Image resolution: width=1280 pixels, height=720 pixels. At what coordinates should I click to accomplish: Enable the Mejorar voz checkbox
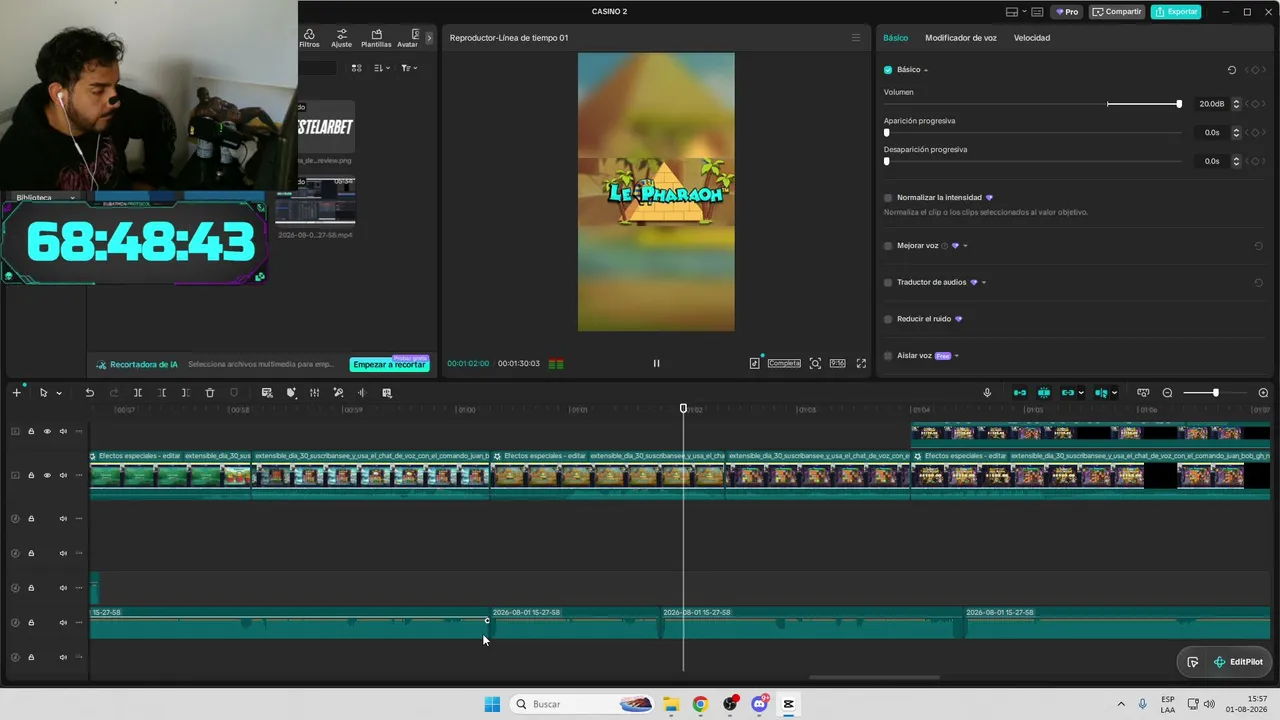pyautogui.click(x=888, y=246)
